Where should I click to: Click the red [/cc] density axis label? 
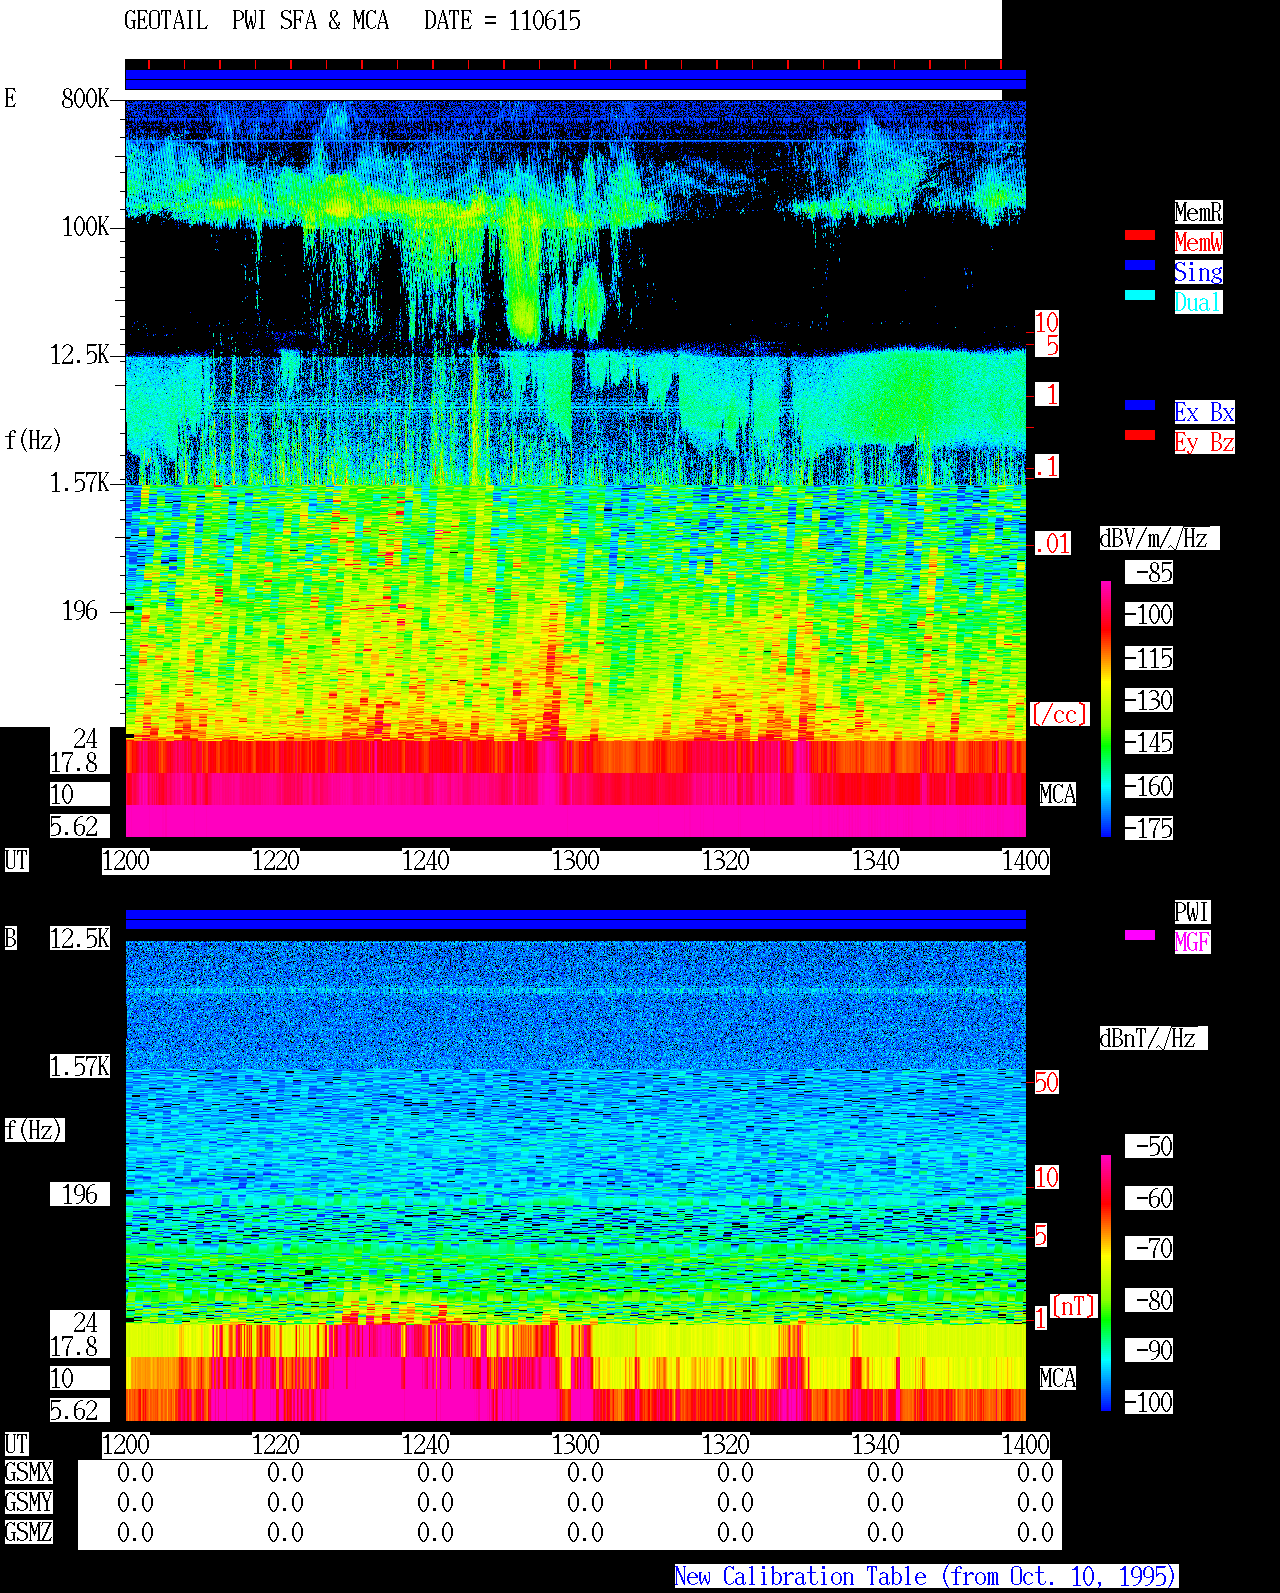(1059, 715)
